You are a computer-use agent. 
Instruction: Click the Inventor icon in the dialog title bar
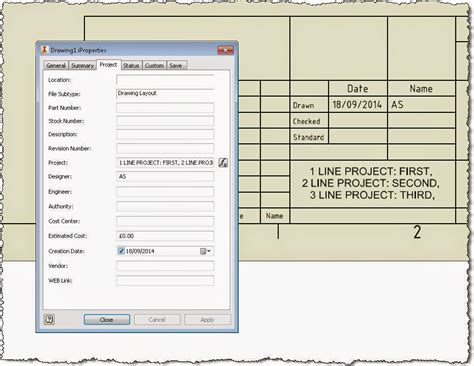(44, 50)
